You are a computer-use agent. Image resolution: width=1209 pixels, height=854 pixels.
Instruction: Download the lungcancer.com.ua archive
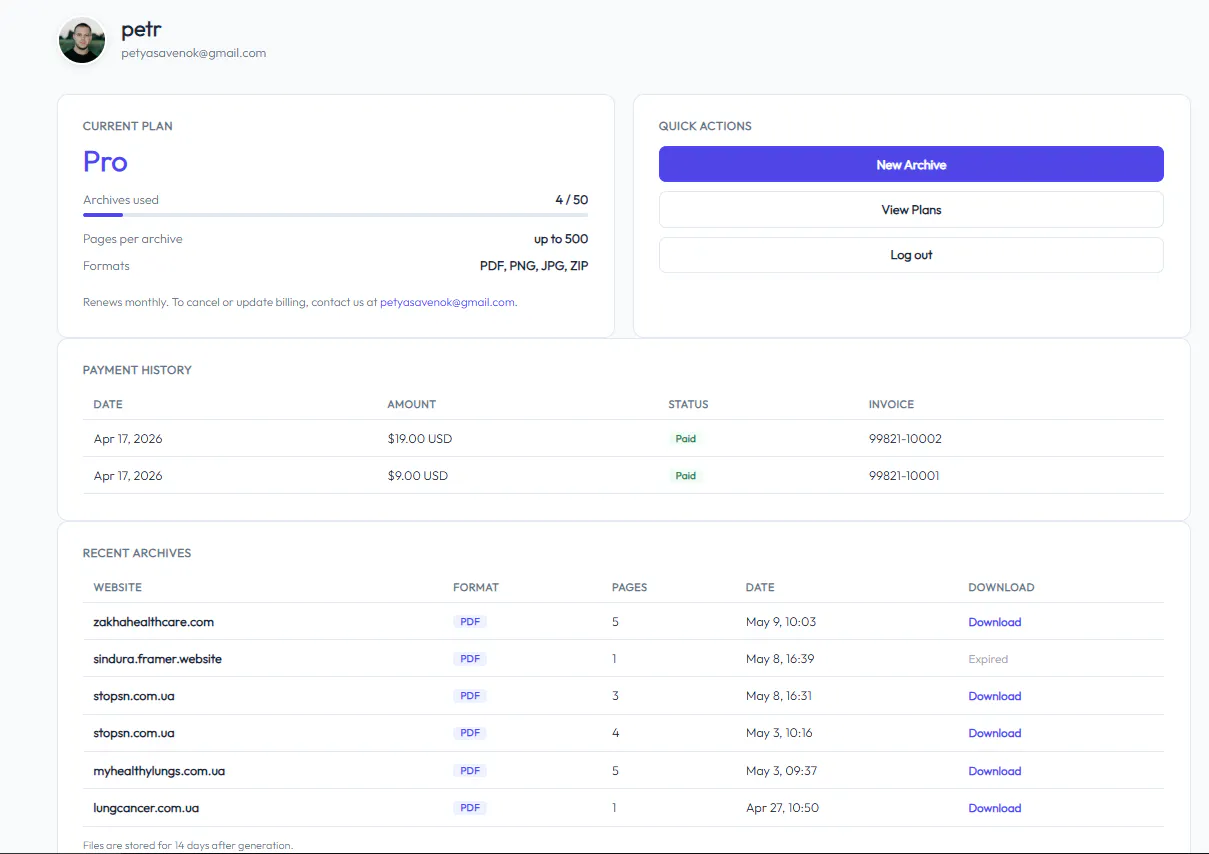pos(994,808)
